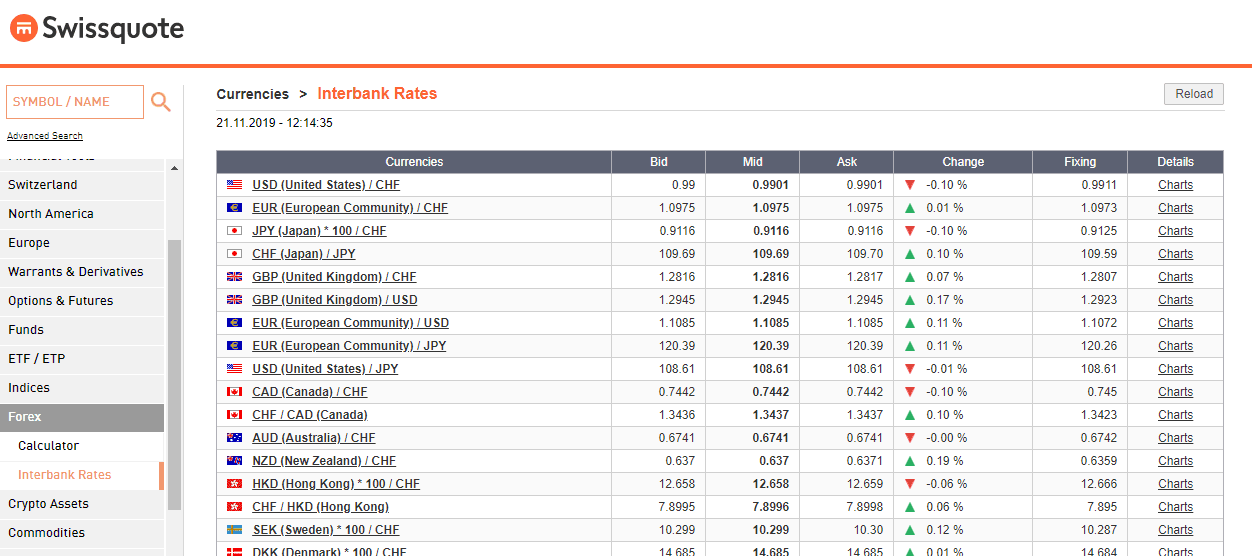Expand the Options & Futures menu
The width and height of the screenshot is (1252, 556).
click(61, 301)
